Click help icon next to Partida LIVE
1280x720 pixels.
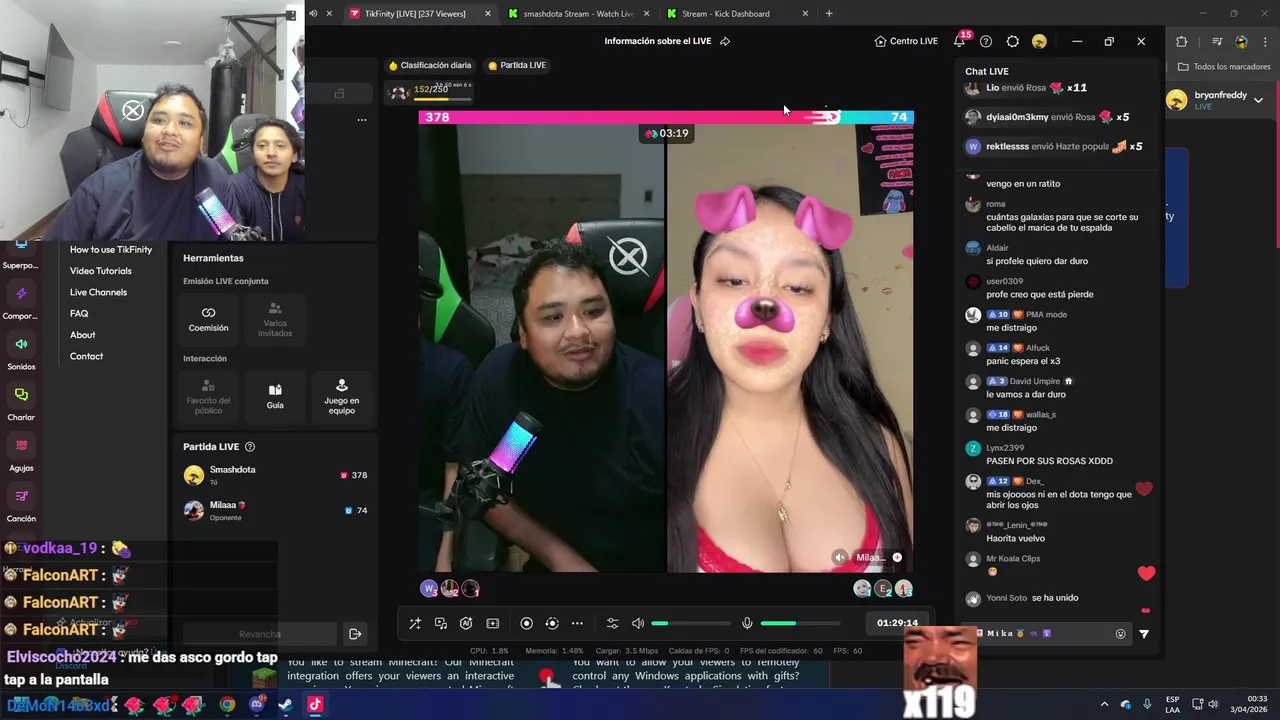coord(250,447)
